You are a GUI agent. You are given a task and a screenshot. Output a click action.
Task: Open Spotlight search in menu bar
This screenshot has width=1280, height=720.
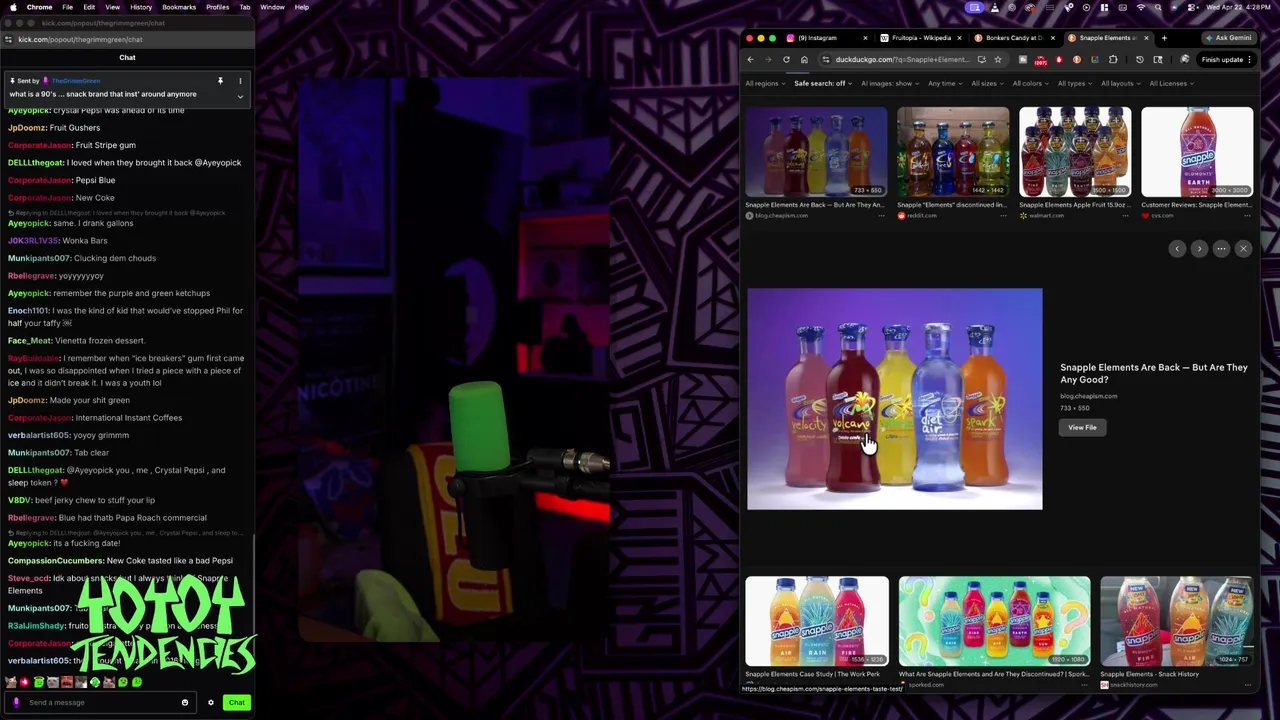click(1159, 7)
